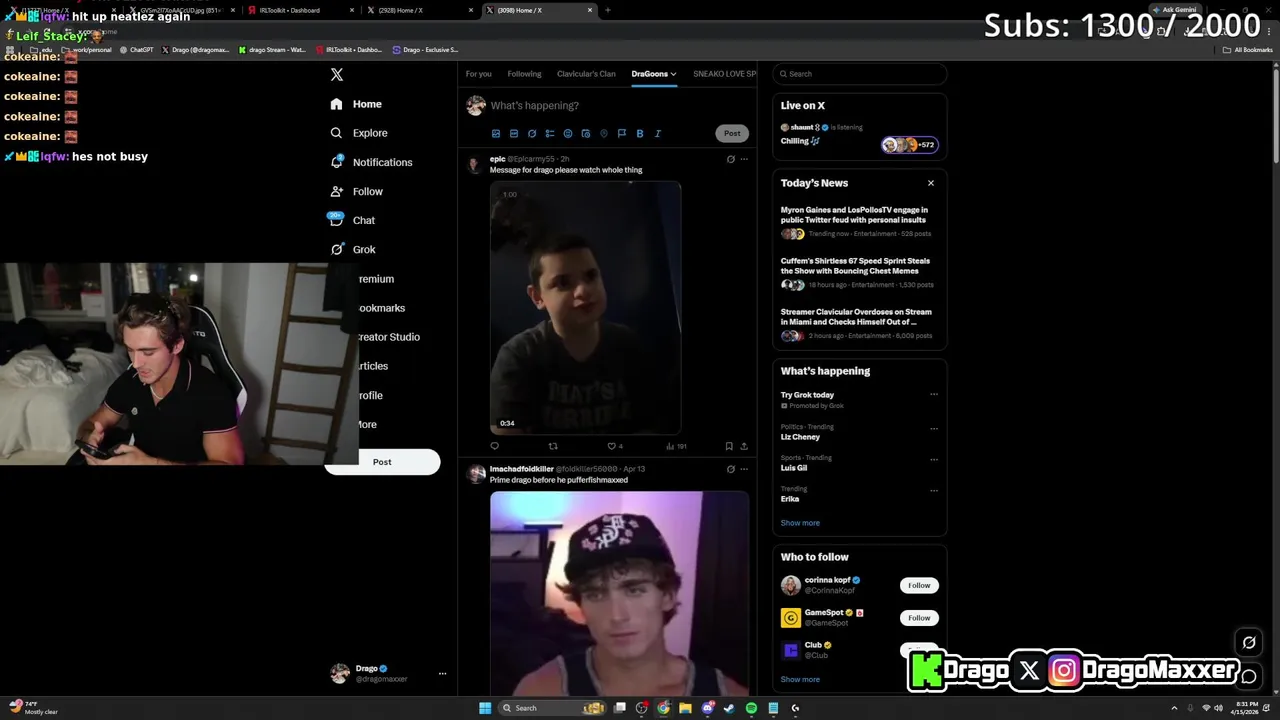Open Grok floating button at bottom right
This screenshot has width=1280, height=720.
click(1249, 643)
